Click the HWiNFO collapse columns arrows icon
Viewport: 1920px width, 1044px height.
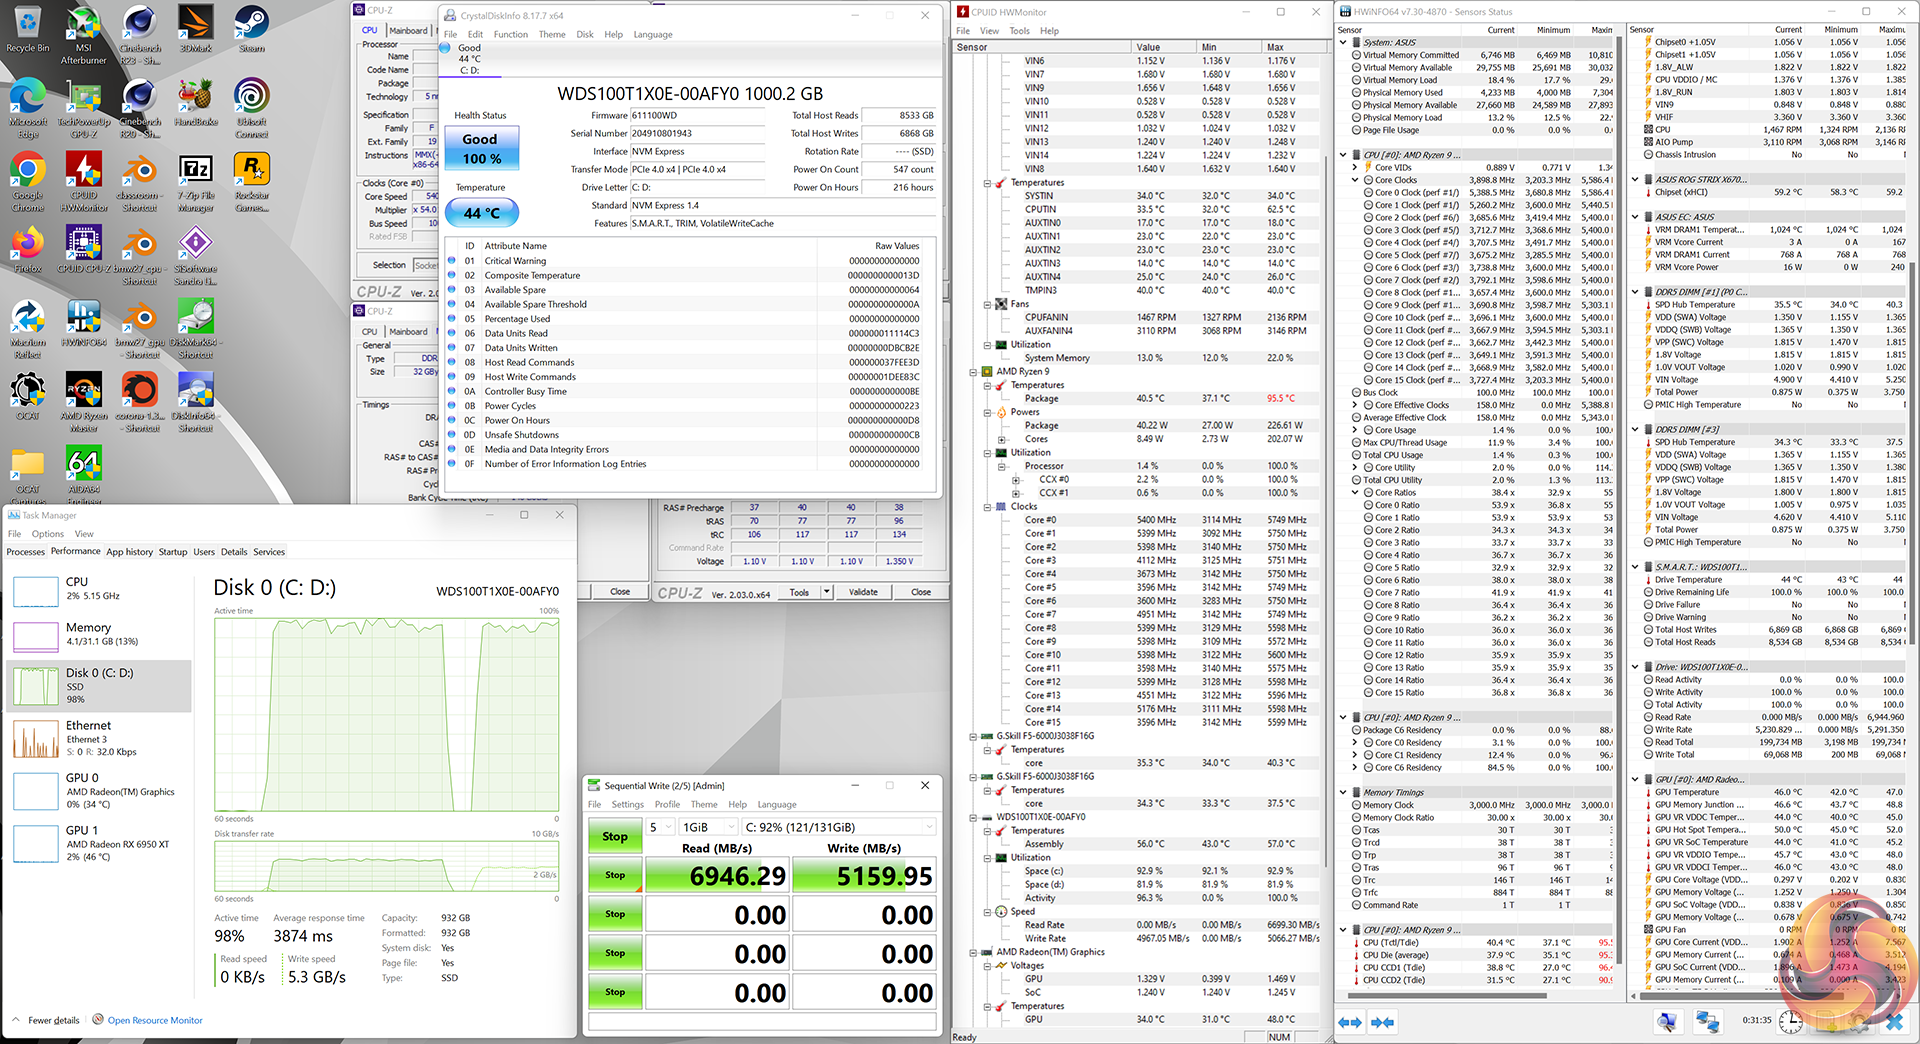[x=1383, y=1022]
